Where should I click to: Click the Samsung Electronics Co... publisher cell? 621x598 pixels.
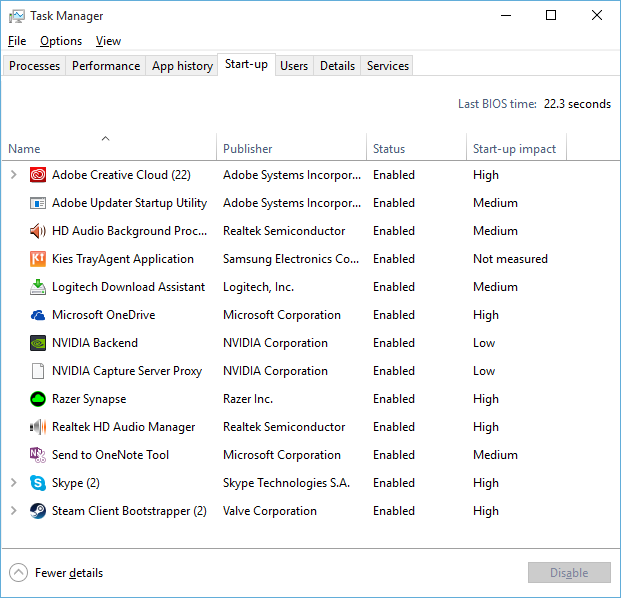pyautogui.click(x=291, y=259)
